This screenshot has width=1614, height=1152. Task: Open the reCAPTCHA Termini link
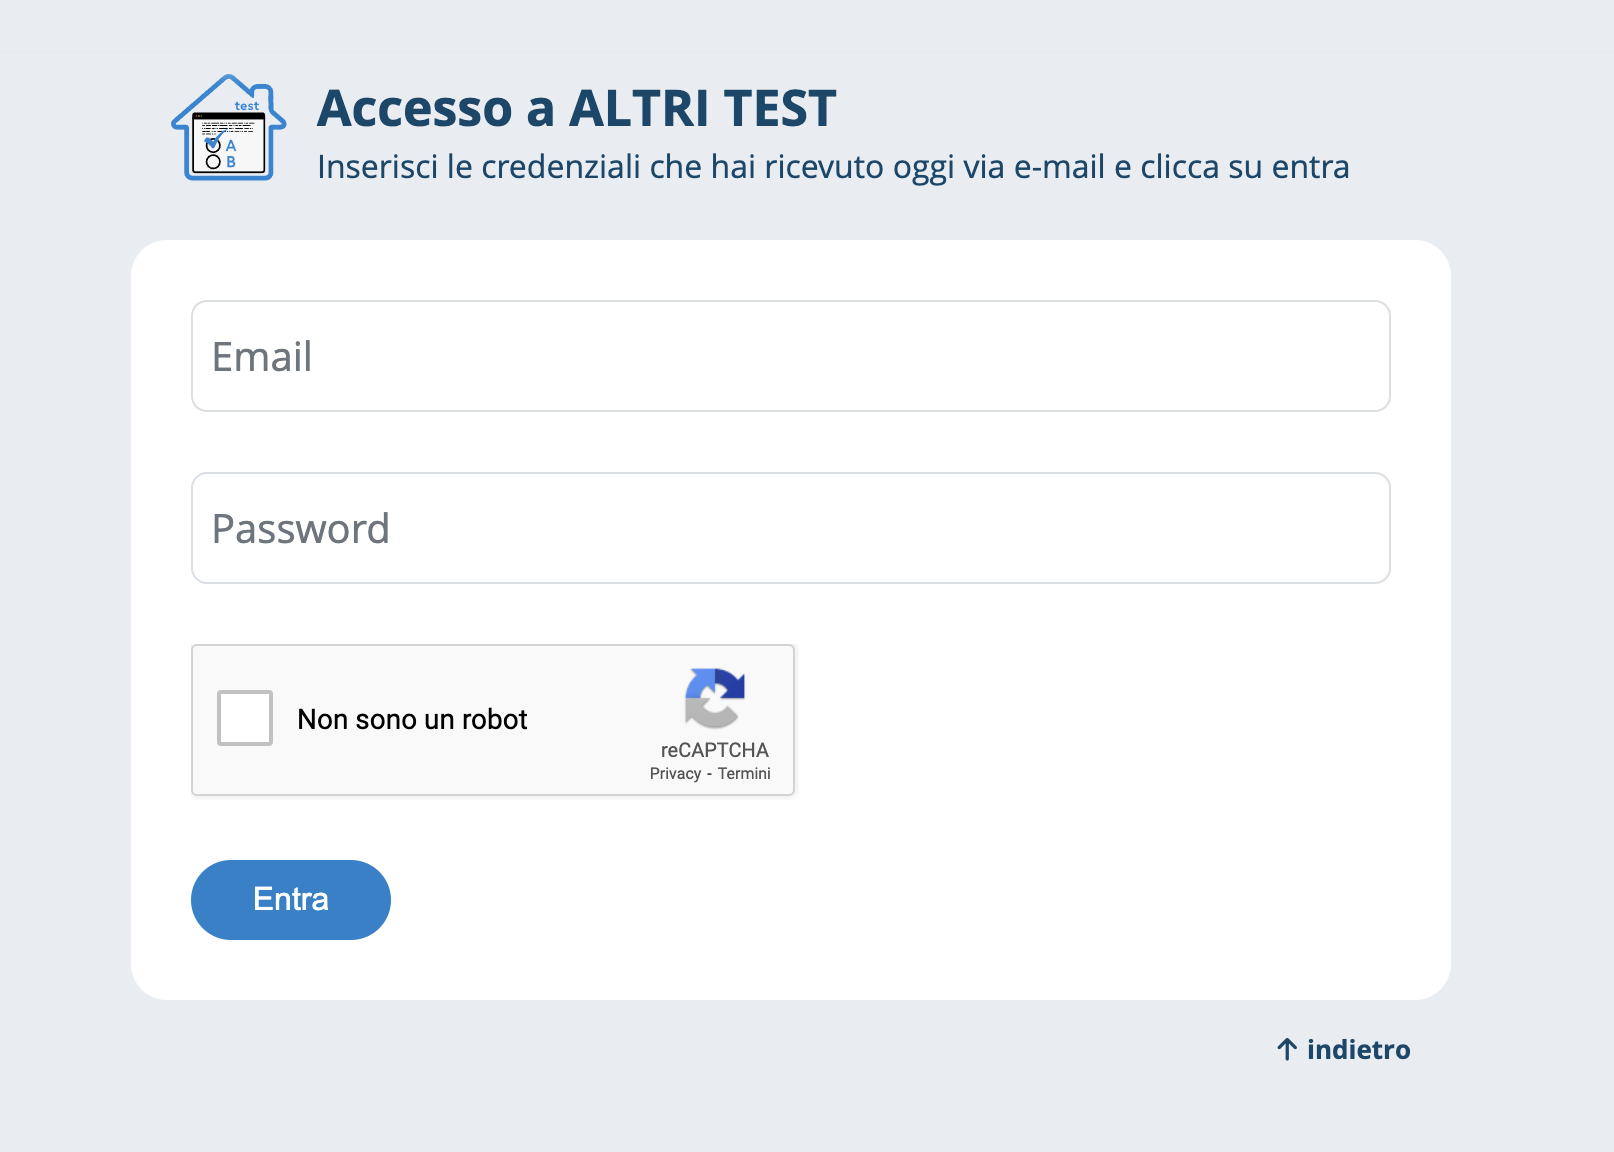[744, 773]
